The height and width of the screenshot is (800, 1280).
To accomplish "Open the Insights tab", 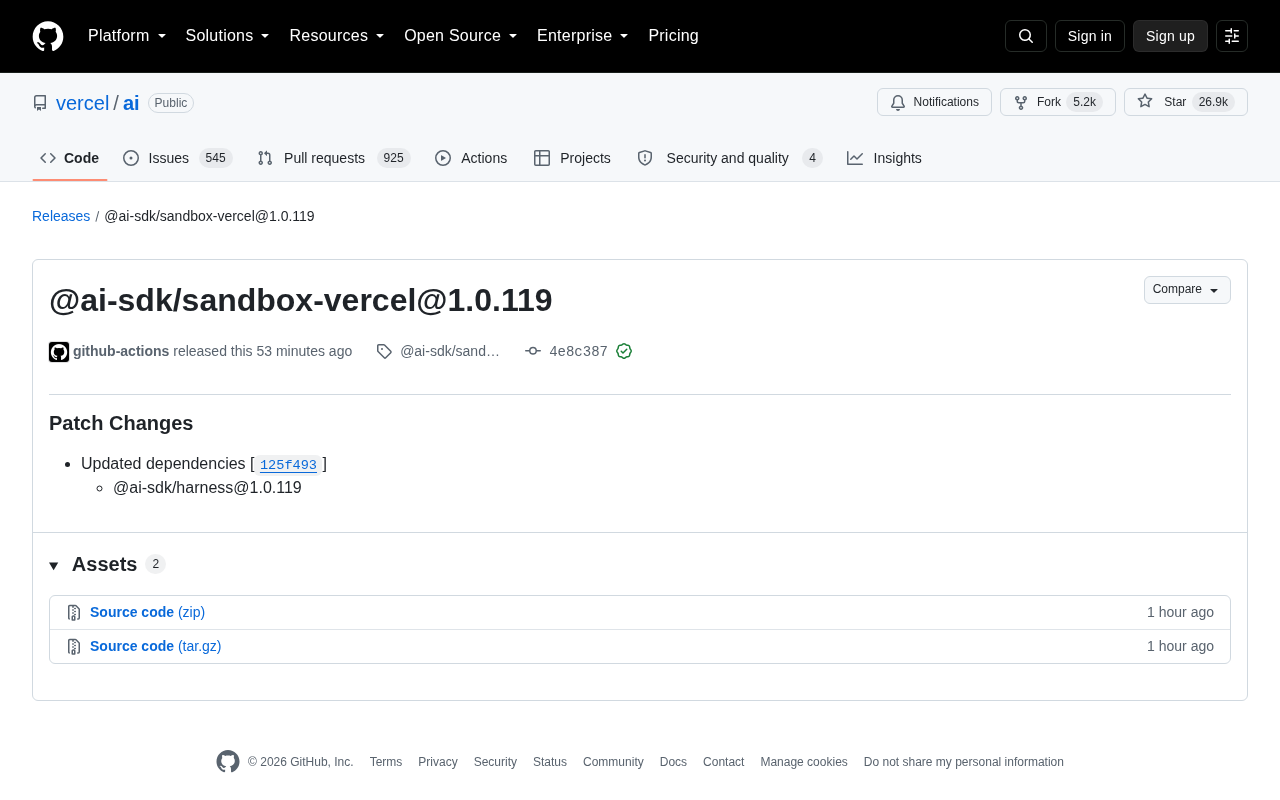I will click(885, 158).
